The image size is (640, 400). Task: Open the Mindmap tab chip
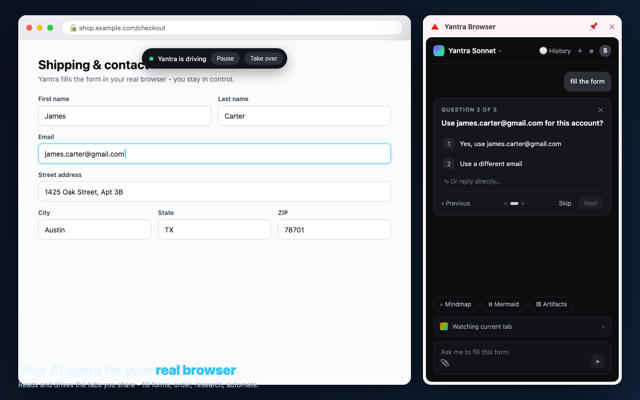[456, 304]
